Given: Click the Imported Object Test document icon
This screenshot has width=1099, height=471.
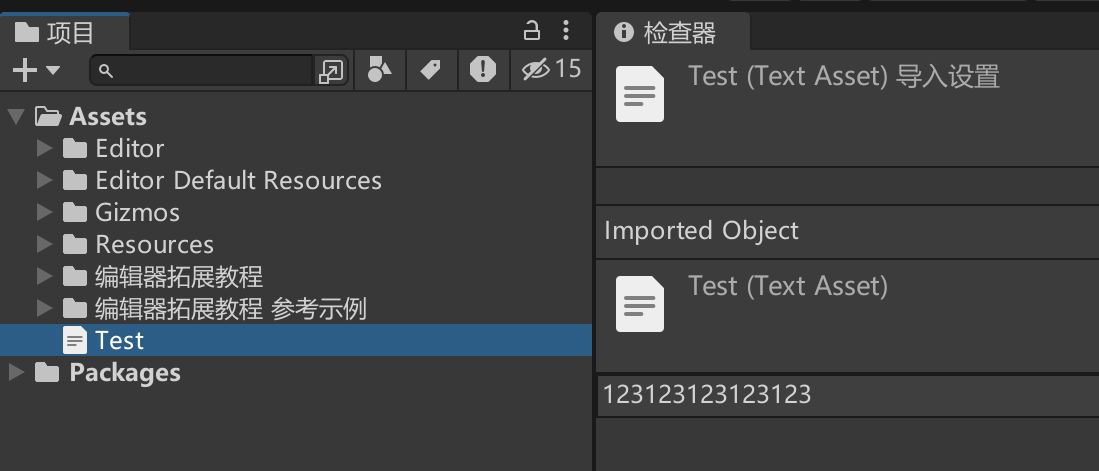Looking at the screenshot, I should pos(640,304).
